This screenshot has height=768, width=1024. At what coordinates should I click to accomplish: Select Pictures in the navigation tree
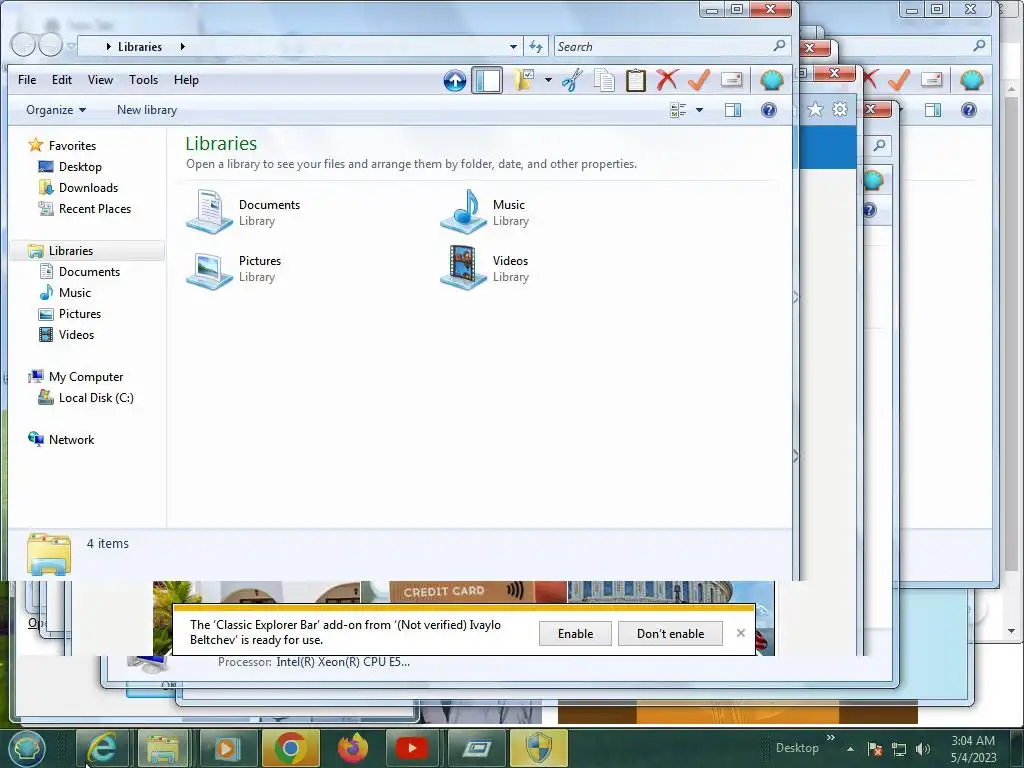tap(80, 313)
